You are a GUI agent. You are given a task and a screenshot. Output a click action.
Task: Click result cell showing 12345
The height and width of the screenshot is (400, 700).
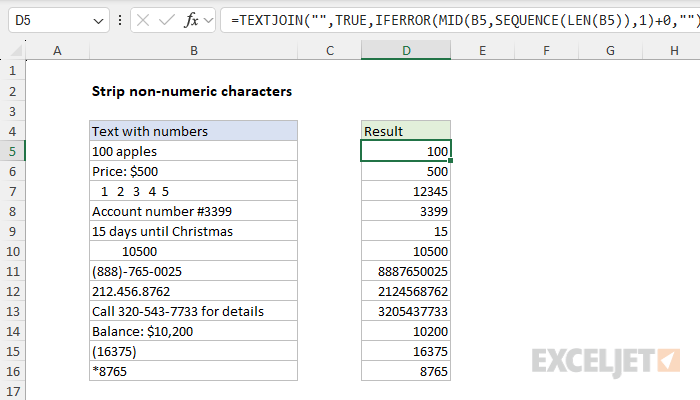click(406, 192)
